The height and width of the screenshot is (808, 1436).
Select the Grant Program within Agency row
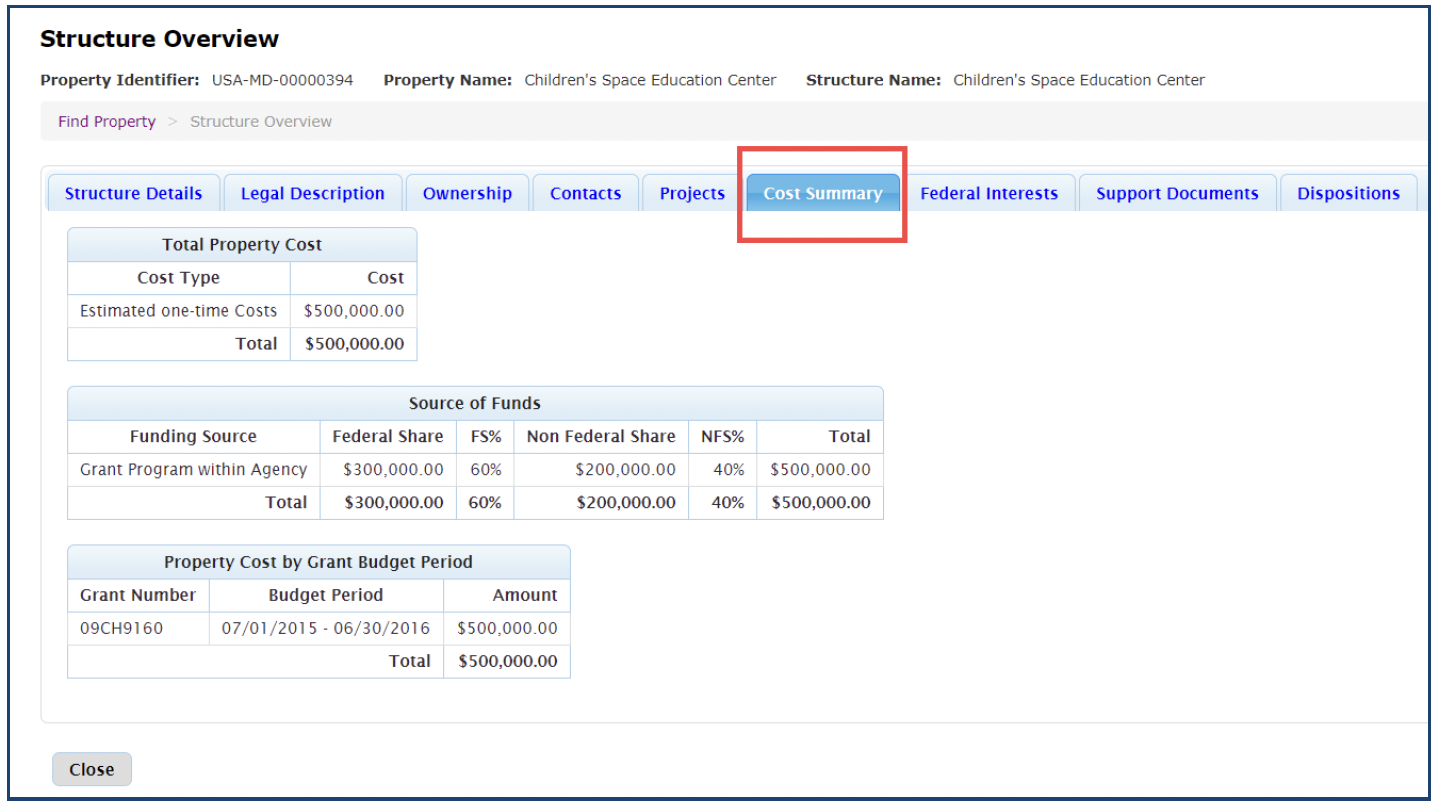pyautogui.click(x=193, y=469)
